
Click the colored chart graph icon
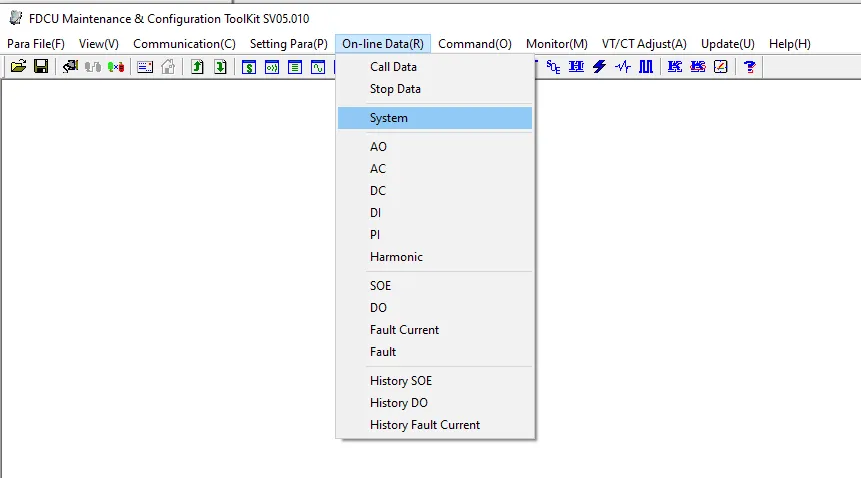pos(720,67)
